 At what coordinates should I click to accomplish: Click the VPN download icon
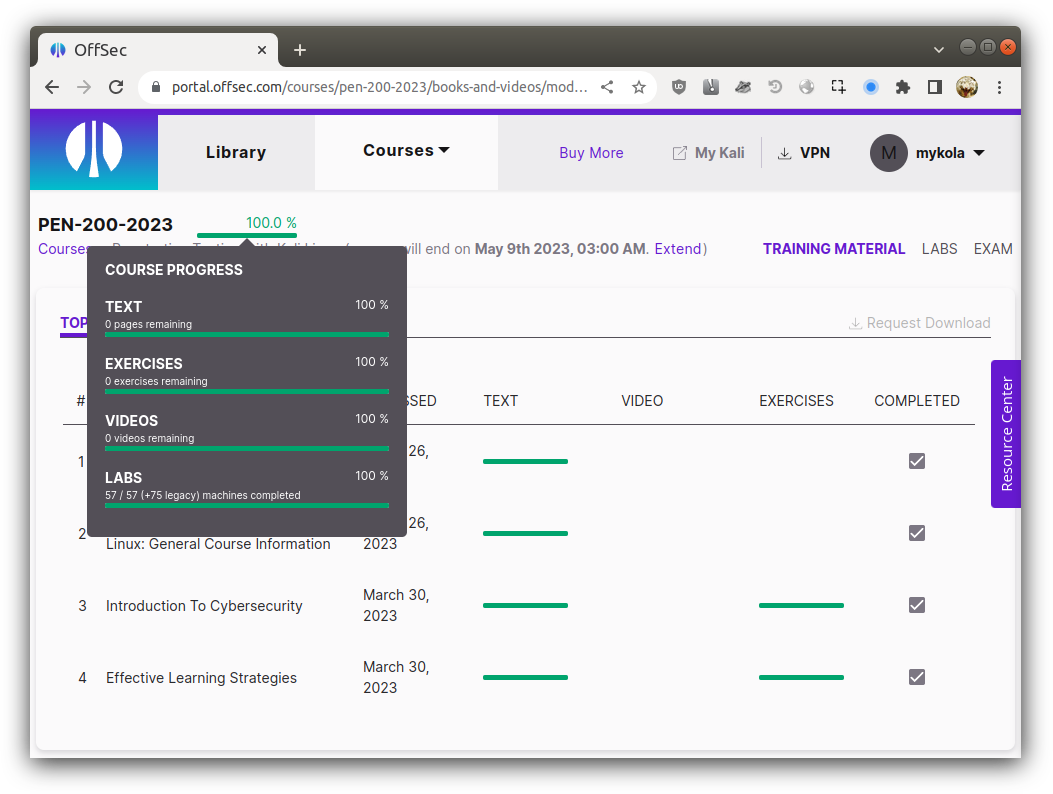784,153
